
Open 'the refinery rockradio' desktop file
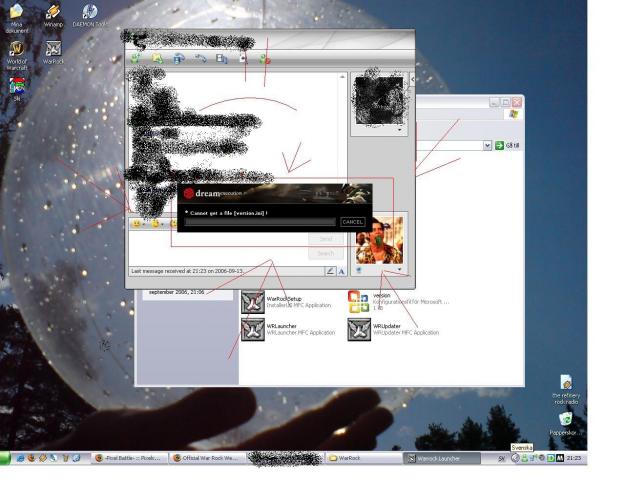pyautogui.click(x=566, y=390)
